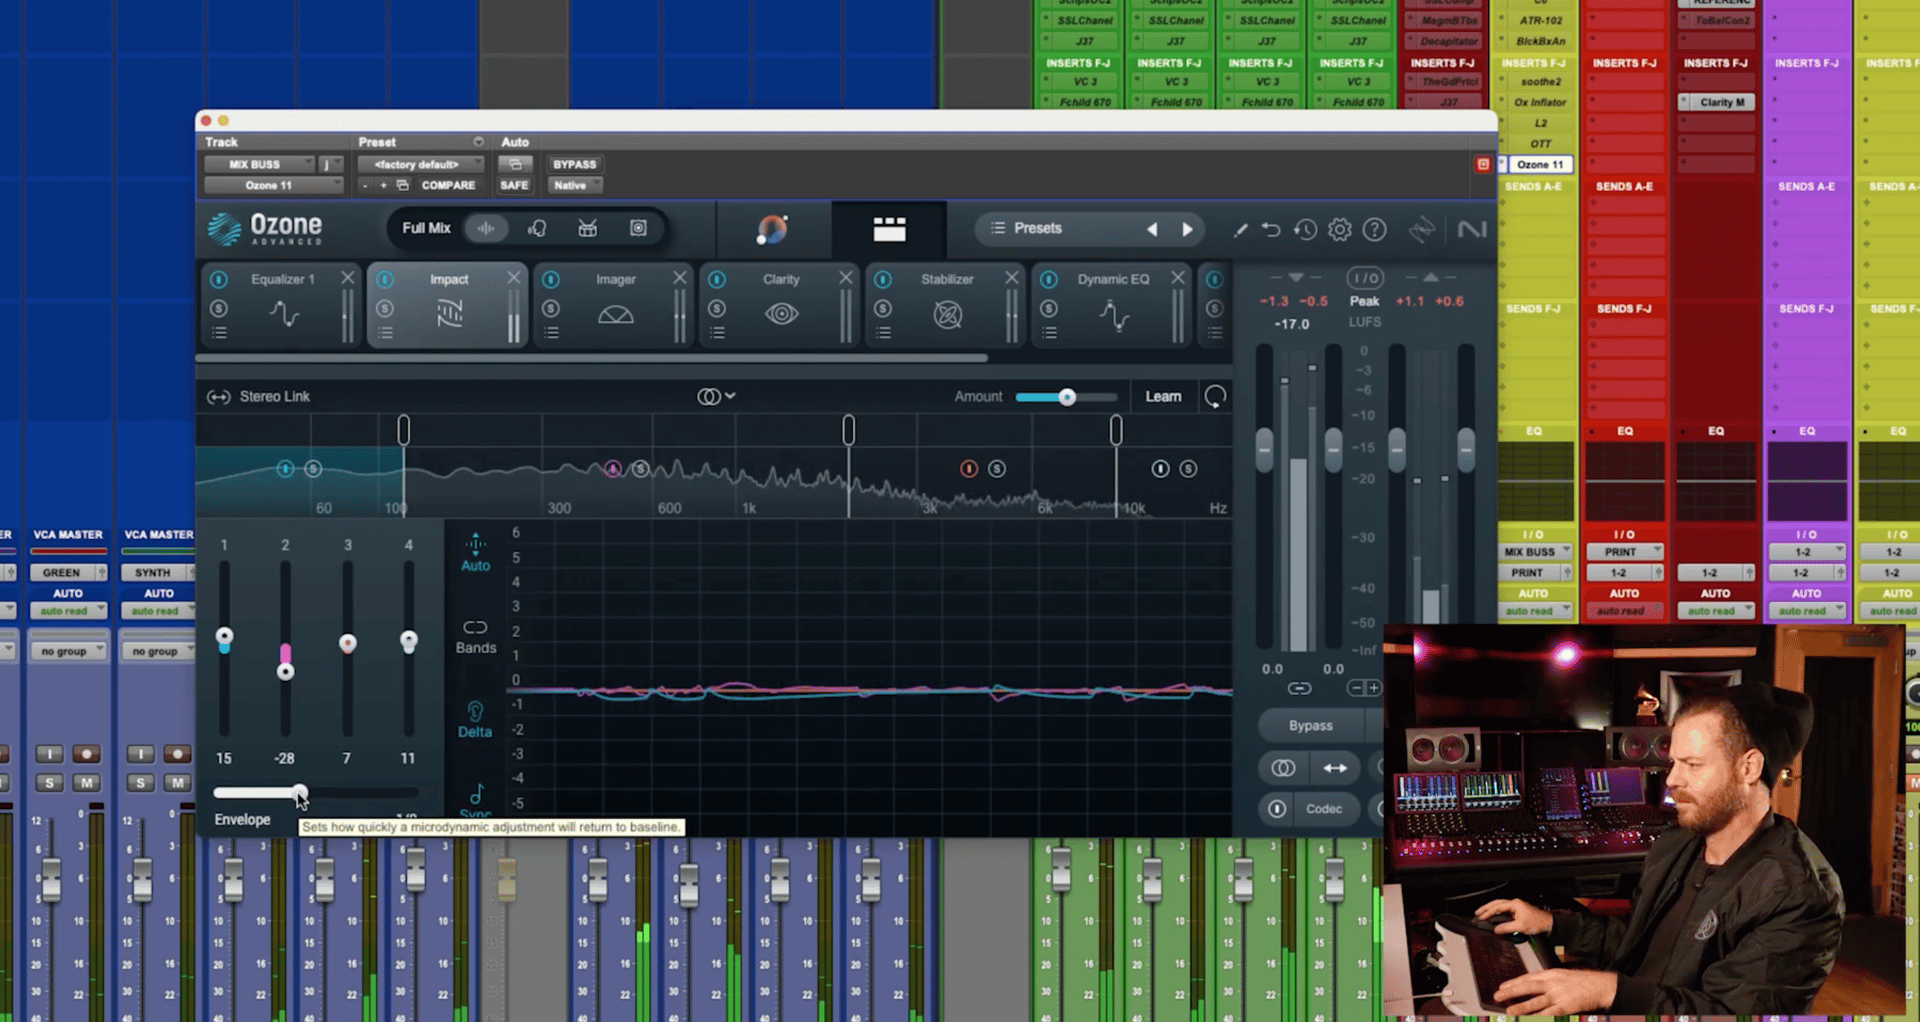Select the Dynamic EQ module icon

coord(1113,315)
